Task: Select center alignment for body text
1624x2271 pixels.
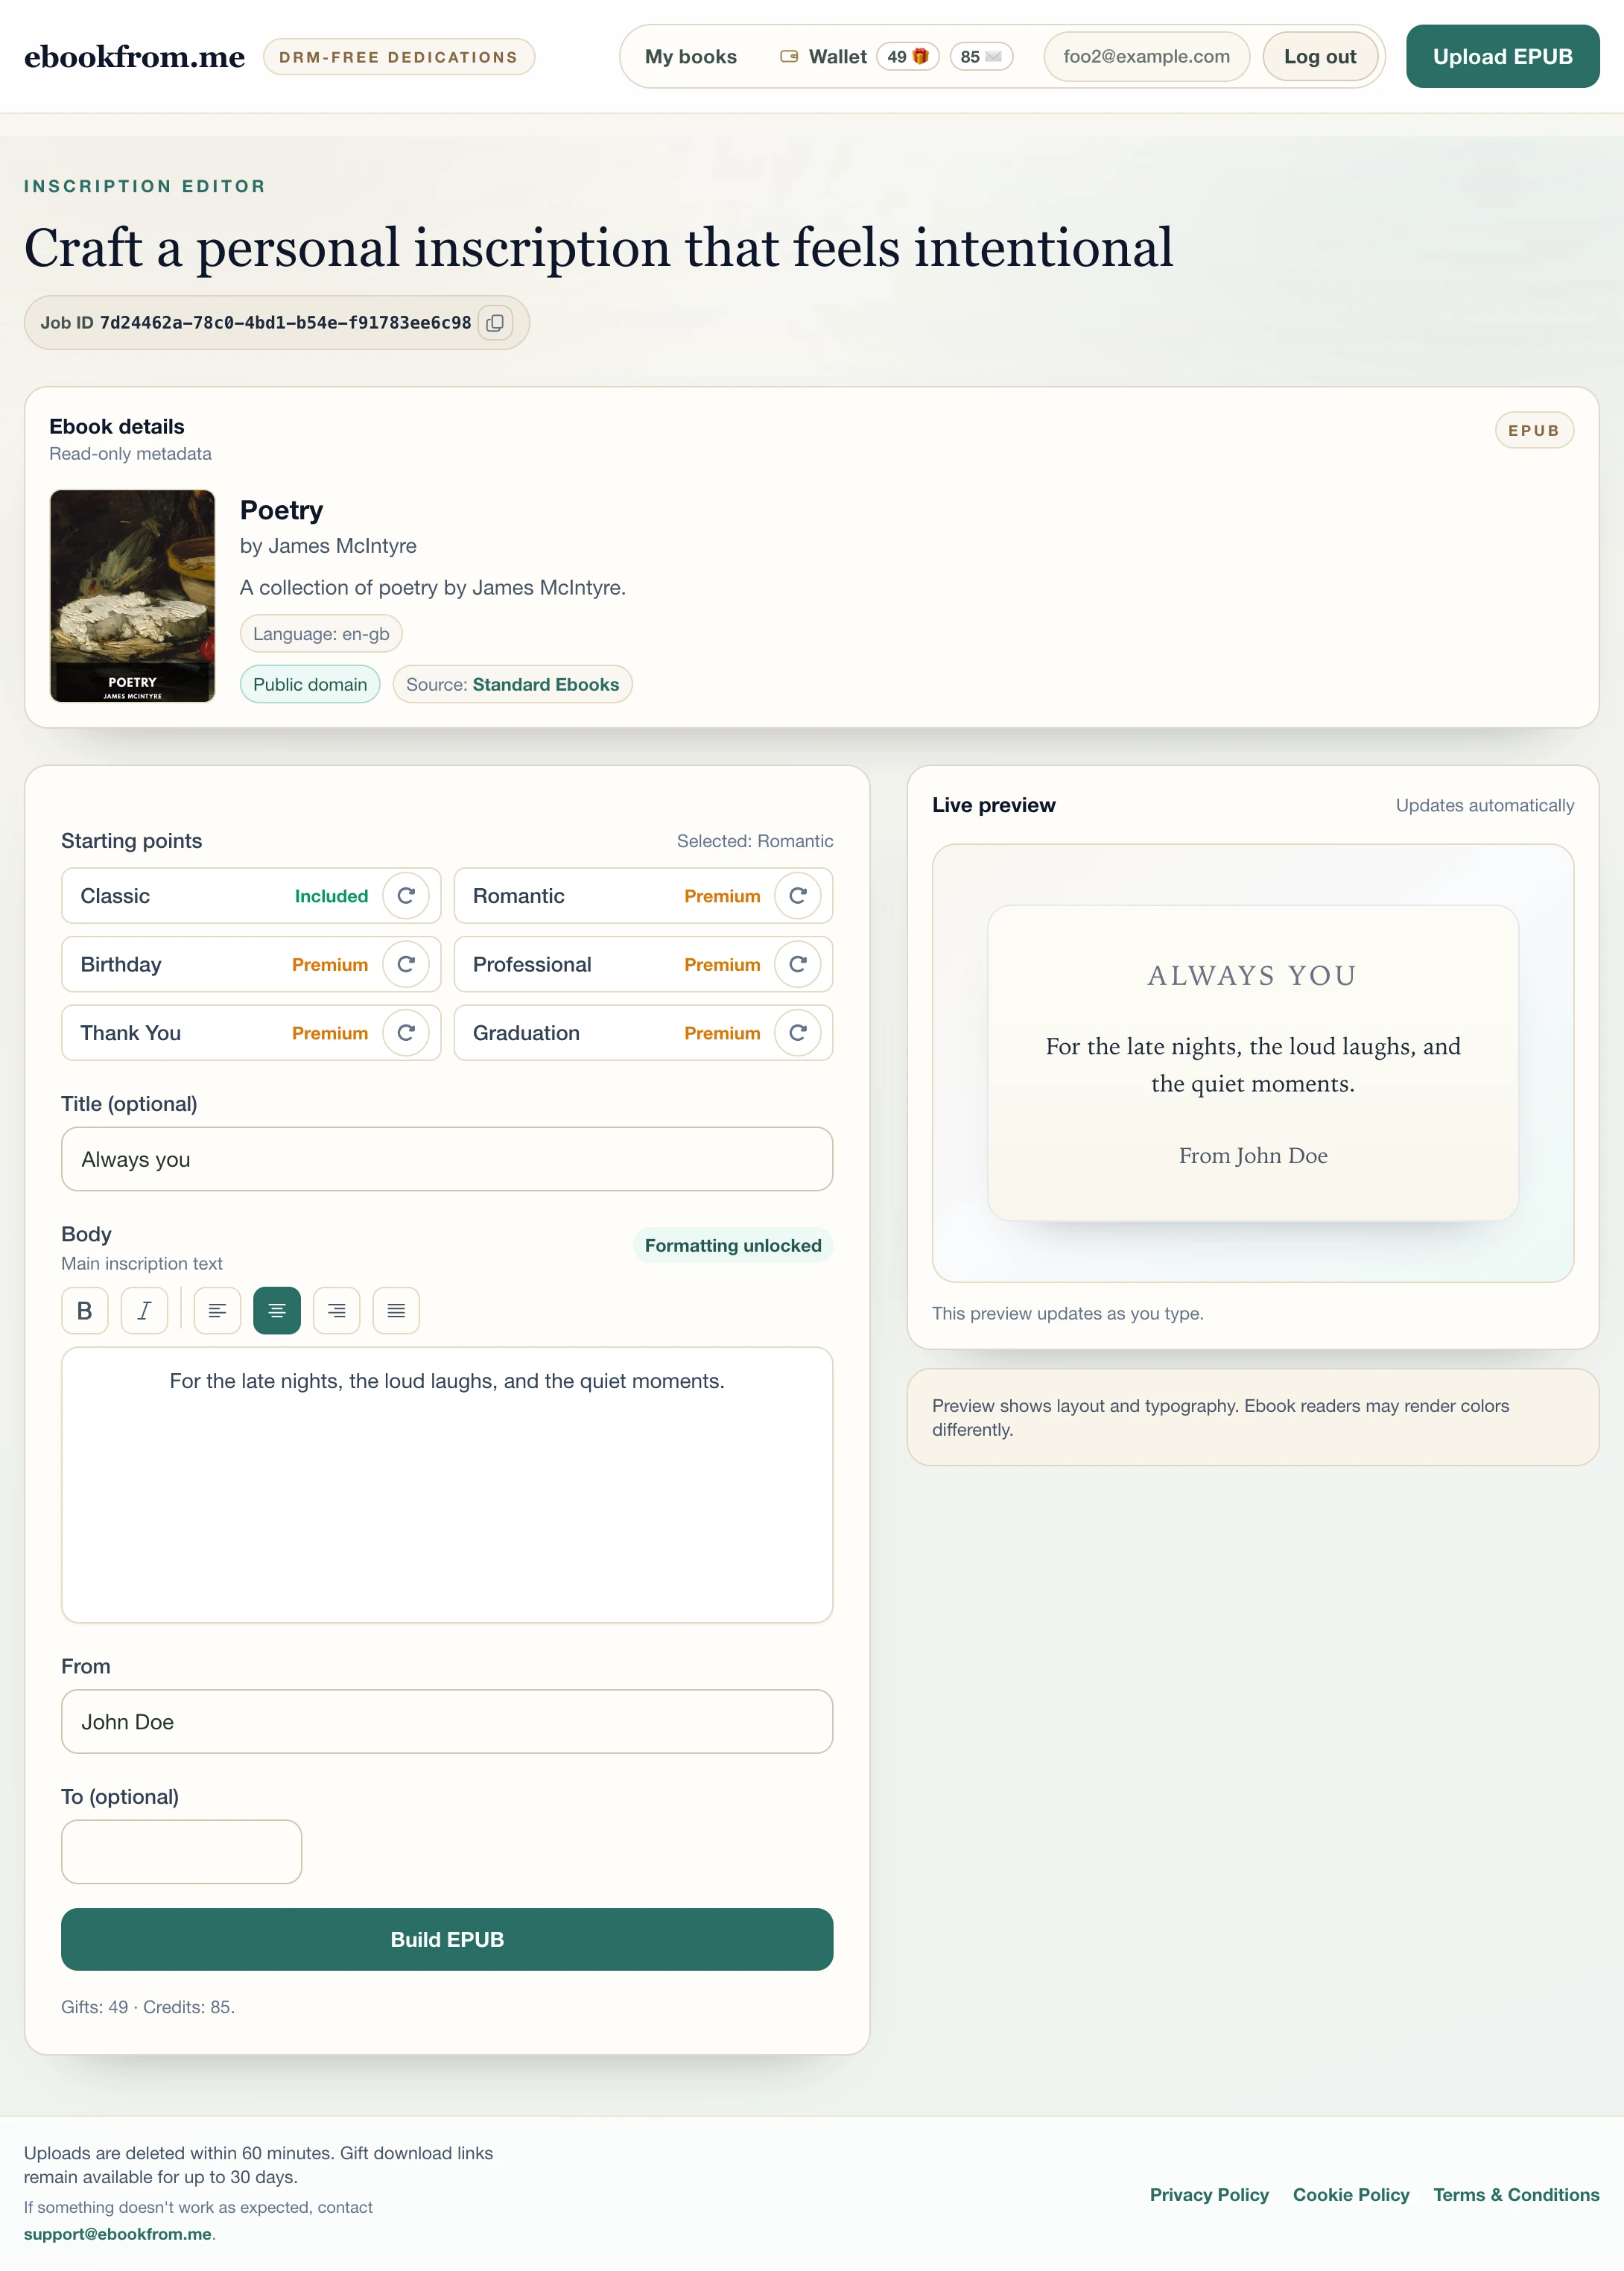Action: click(x=277, y=1310)
